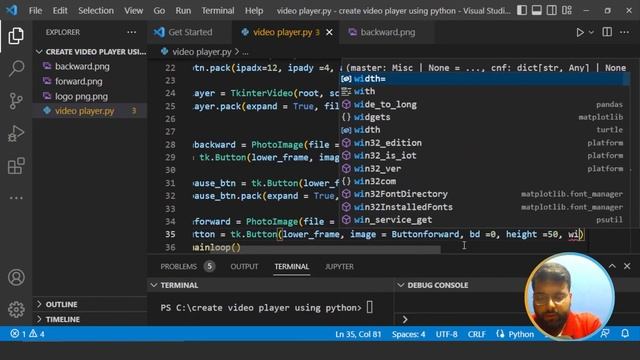The image size is (640, 360).
Task: Open the Edit menu
Action: 60,11
